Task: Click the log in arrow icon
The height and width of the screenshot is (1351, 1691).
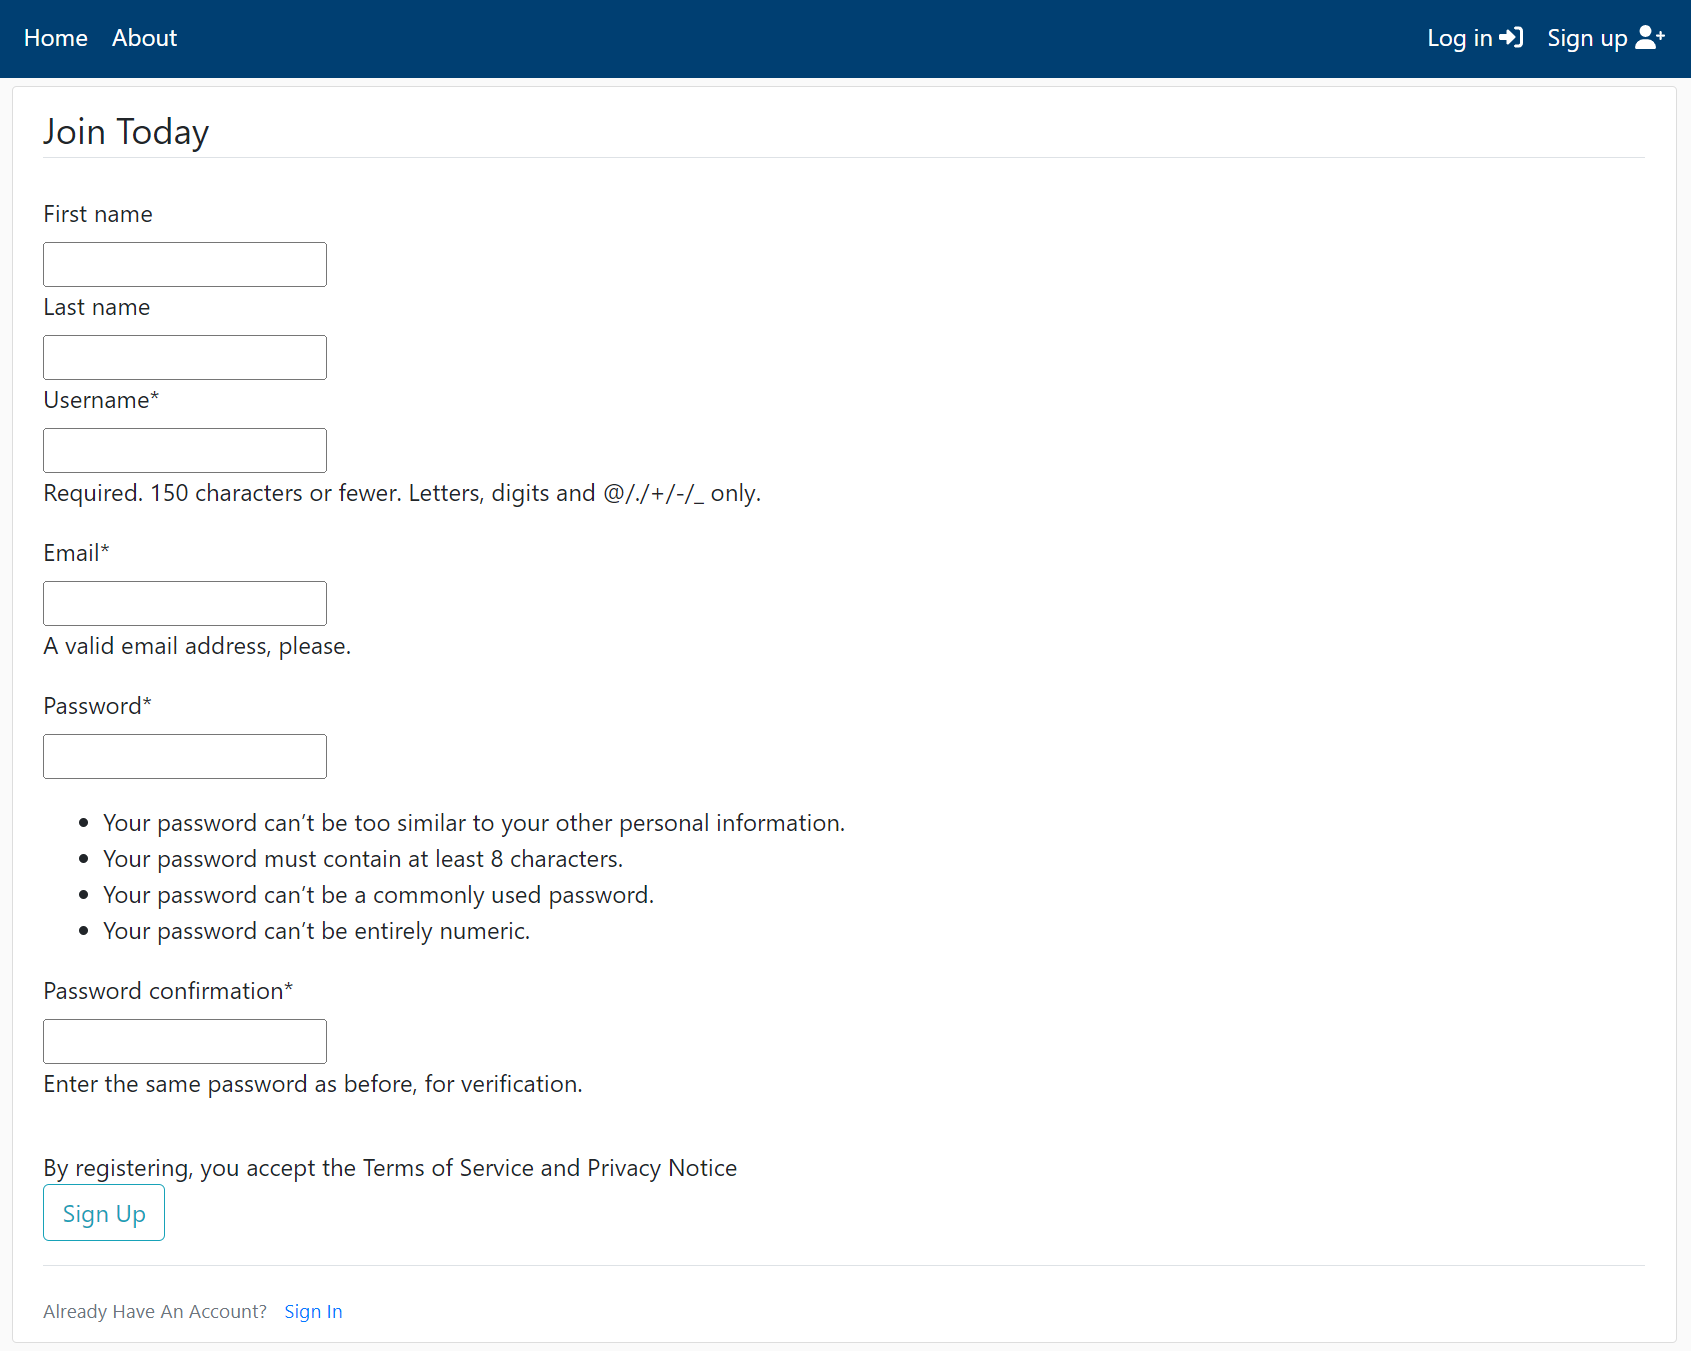Action: (x=1511, y=38)
